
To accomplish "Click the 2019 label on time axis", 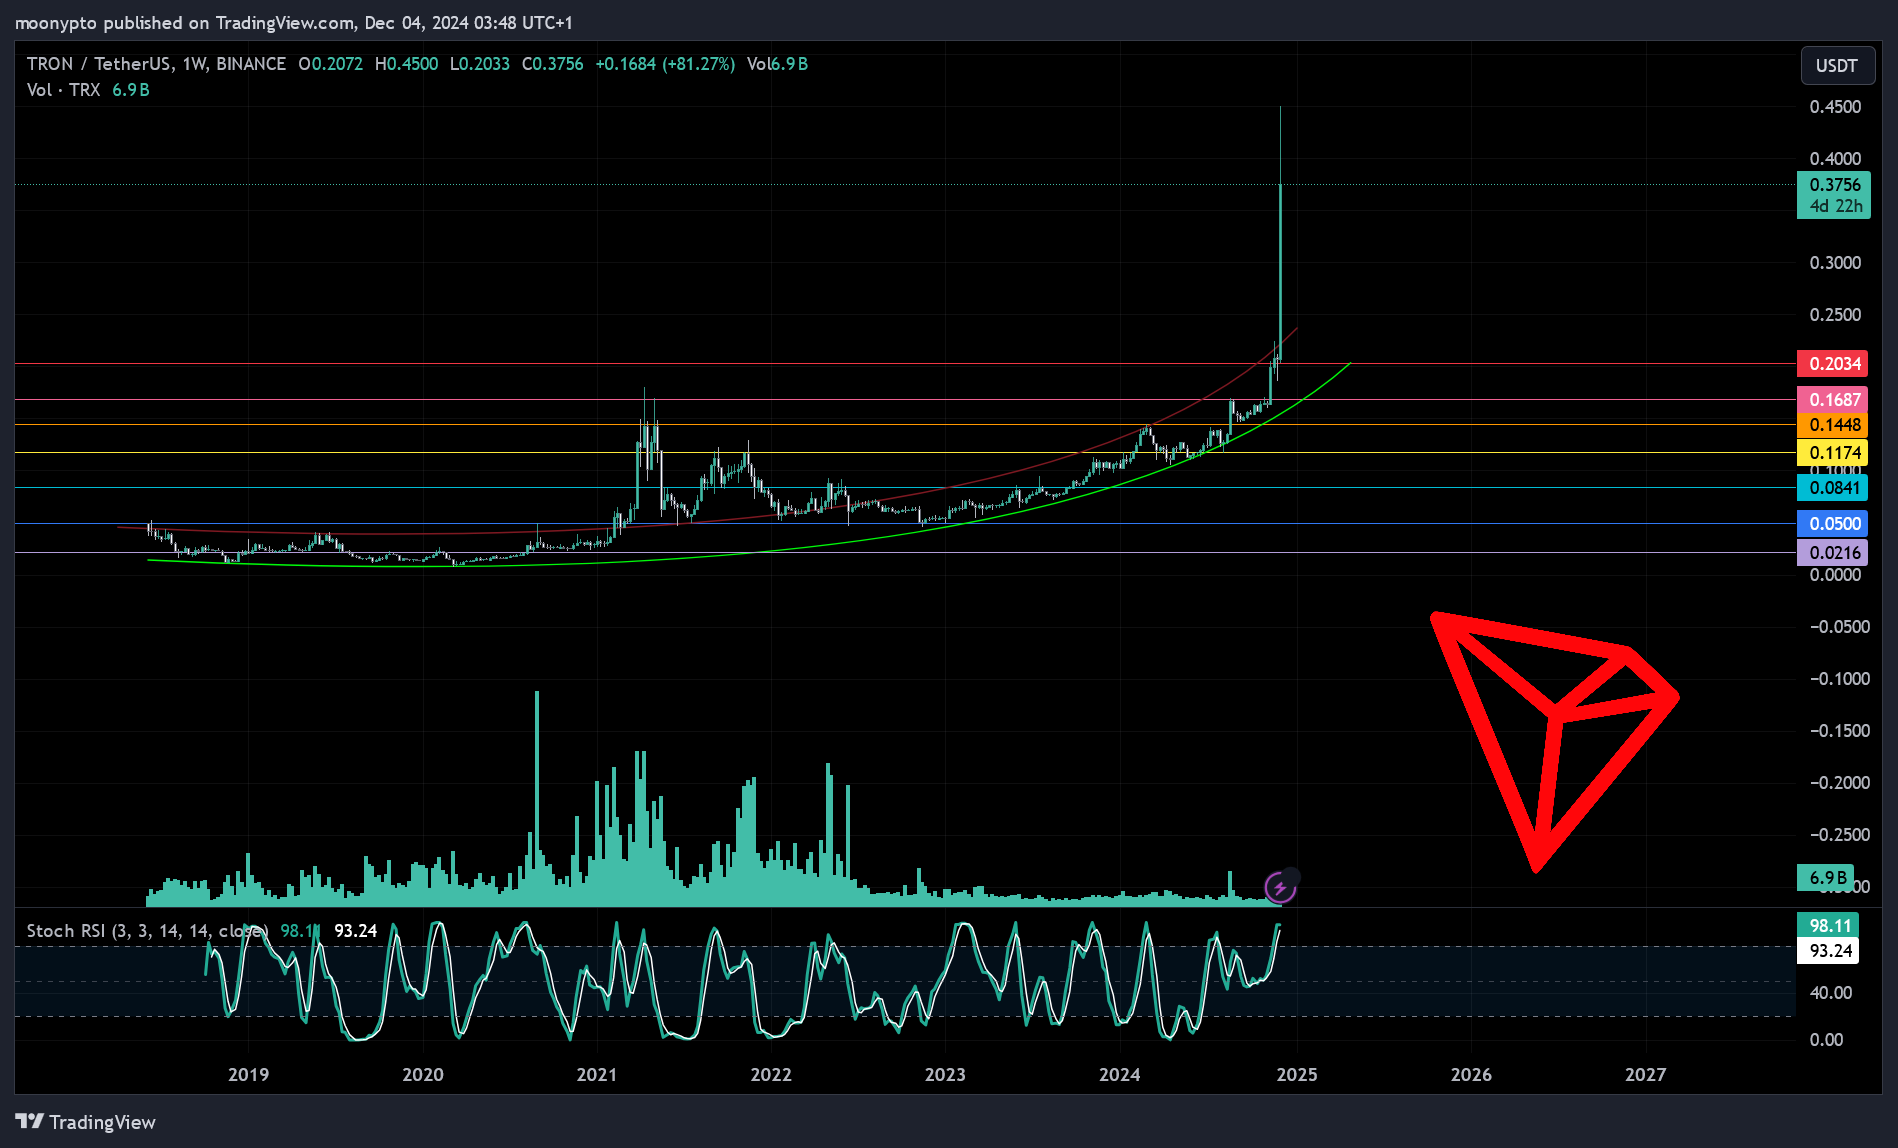I will (248, 1075).
